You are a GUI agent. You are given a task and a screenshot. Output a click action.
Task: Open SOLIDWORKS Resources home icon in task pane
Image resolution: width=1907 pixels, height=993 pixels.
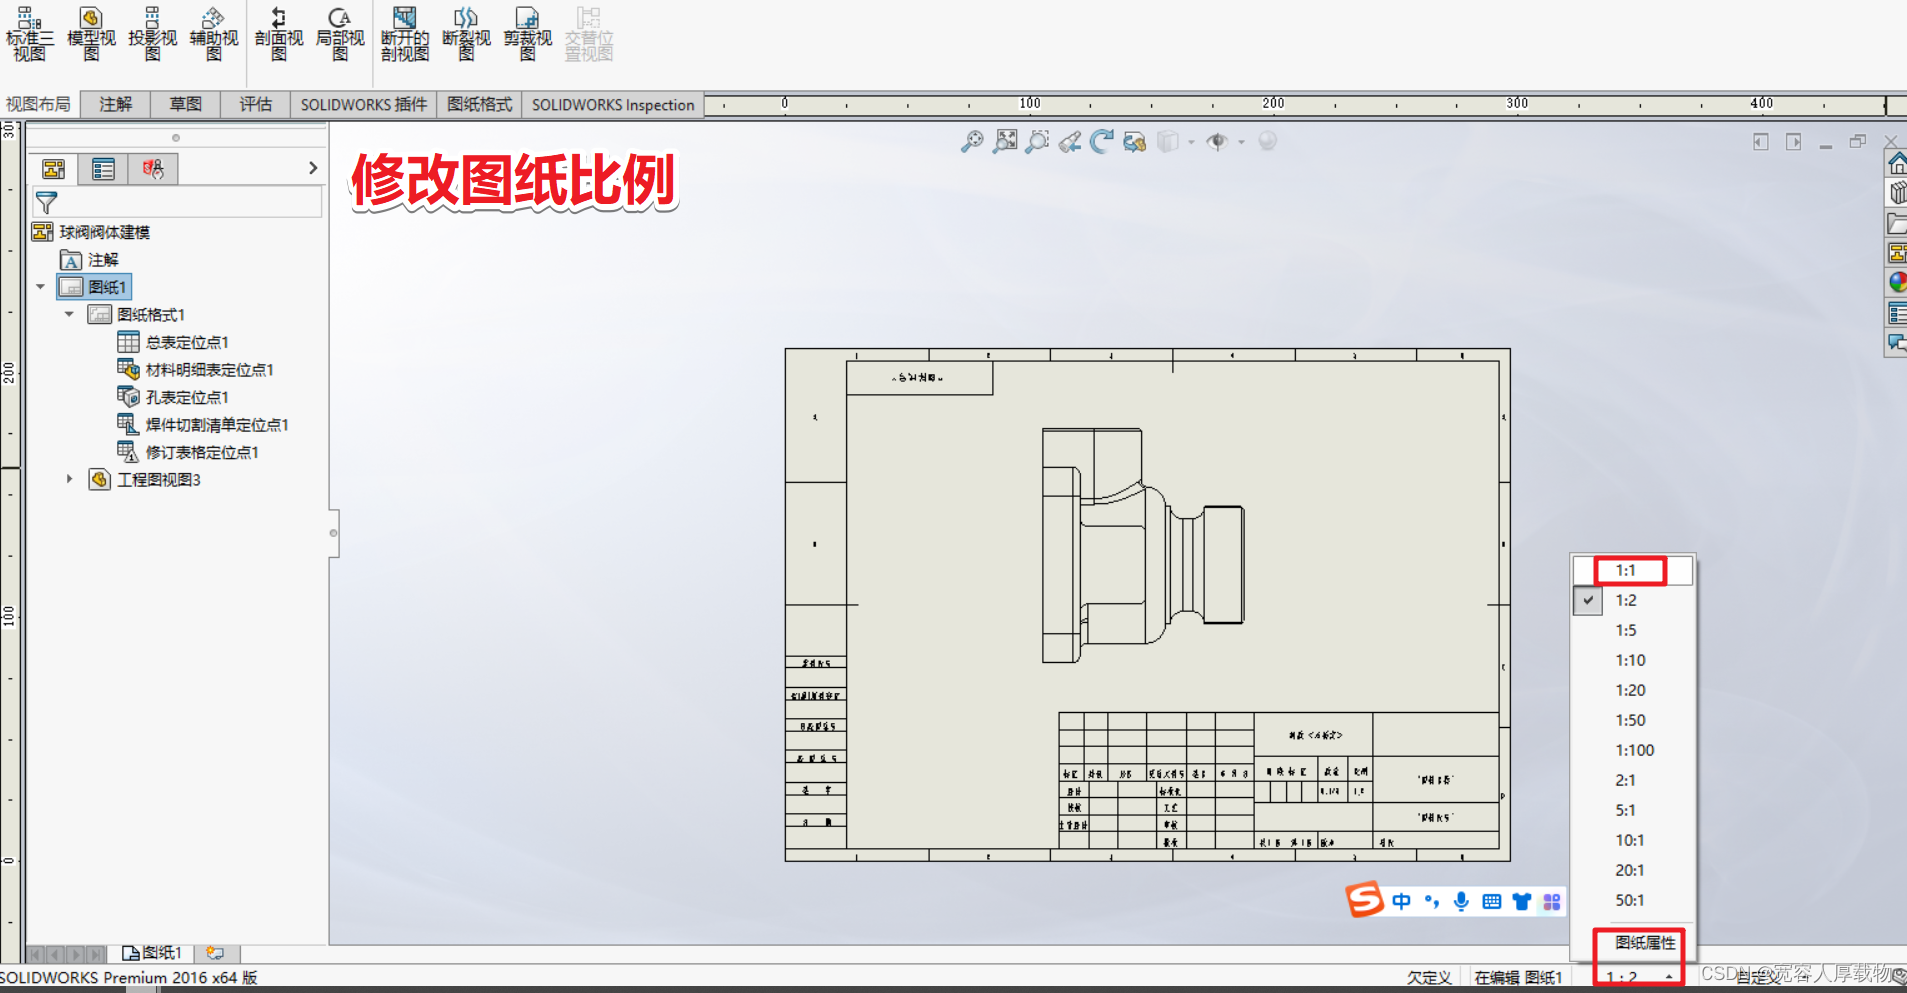click(x=1897, y=163)
